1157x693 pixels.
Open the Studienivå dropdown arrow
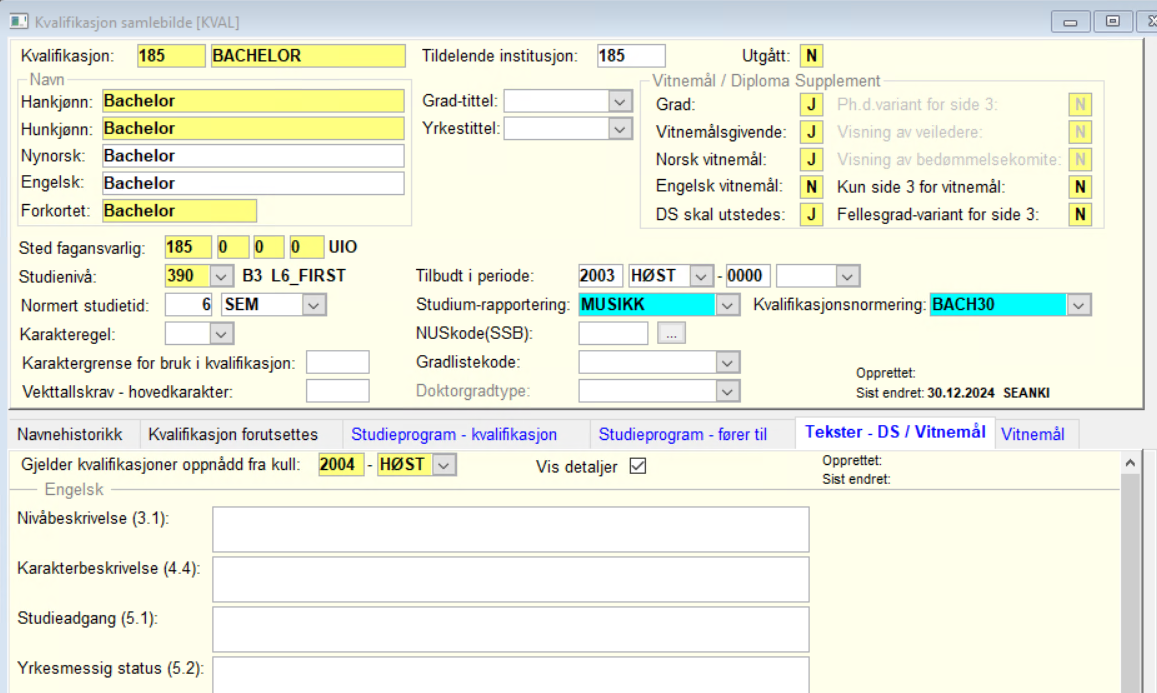pos(221,276)
